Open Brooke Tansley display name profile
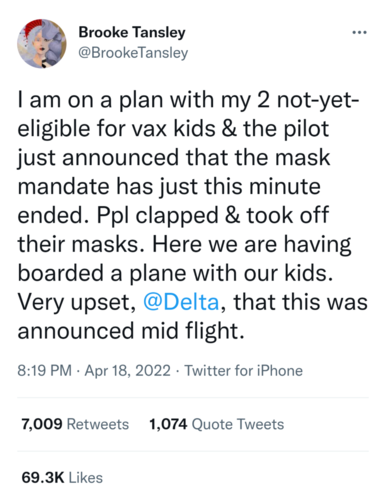The width and height of the screenshot is (386, 500). point(132,33)
